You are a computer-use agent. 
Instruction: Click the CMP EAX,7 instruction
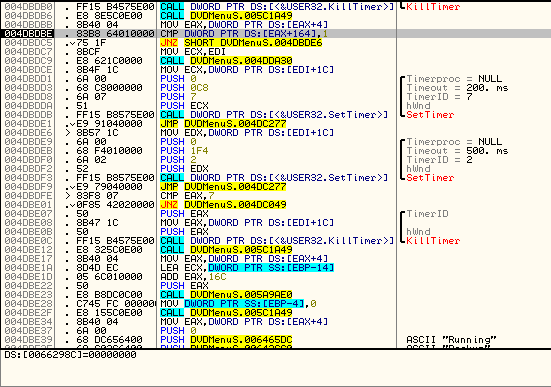click(x=187, y=195)
